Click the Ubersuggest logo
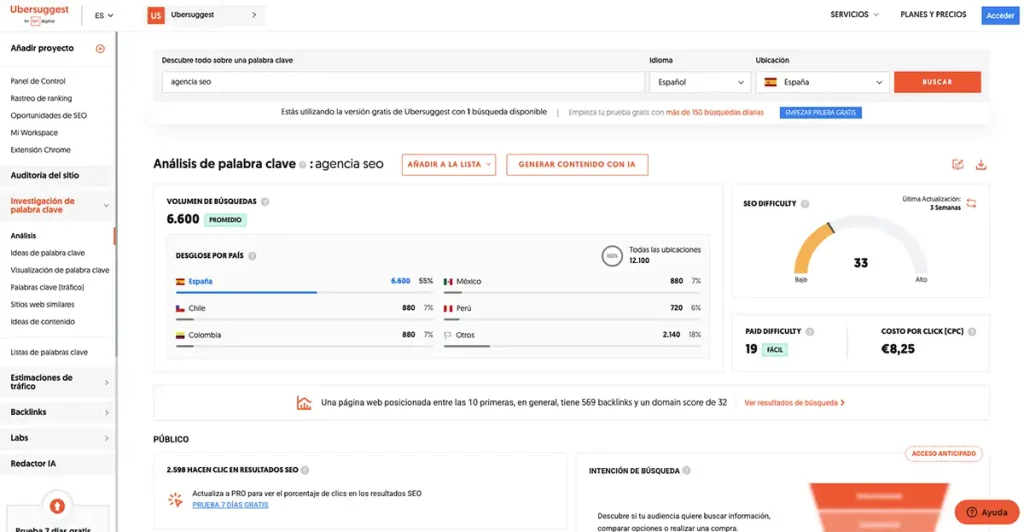Image resolution: width=1024 pixels, height=532 pixels. coord(39,14)
